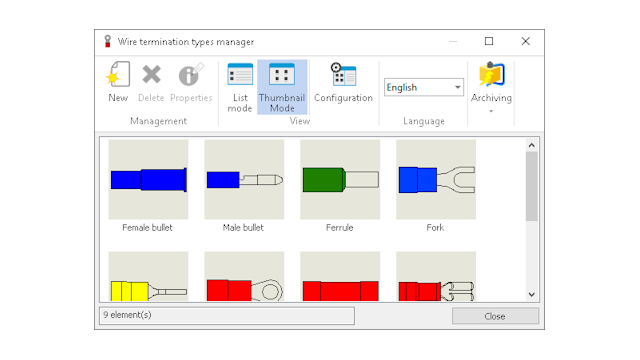Open the English language dropdown

(424, 87)
